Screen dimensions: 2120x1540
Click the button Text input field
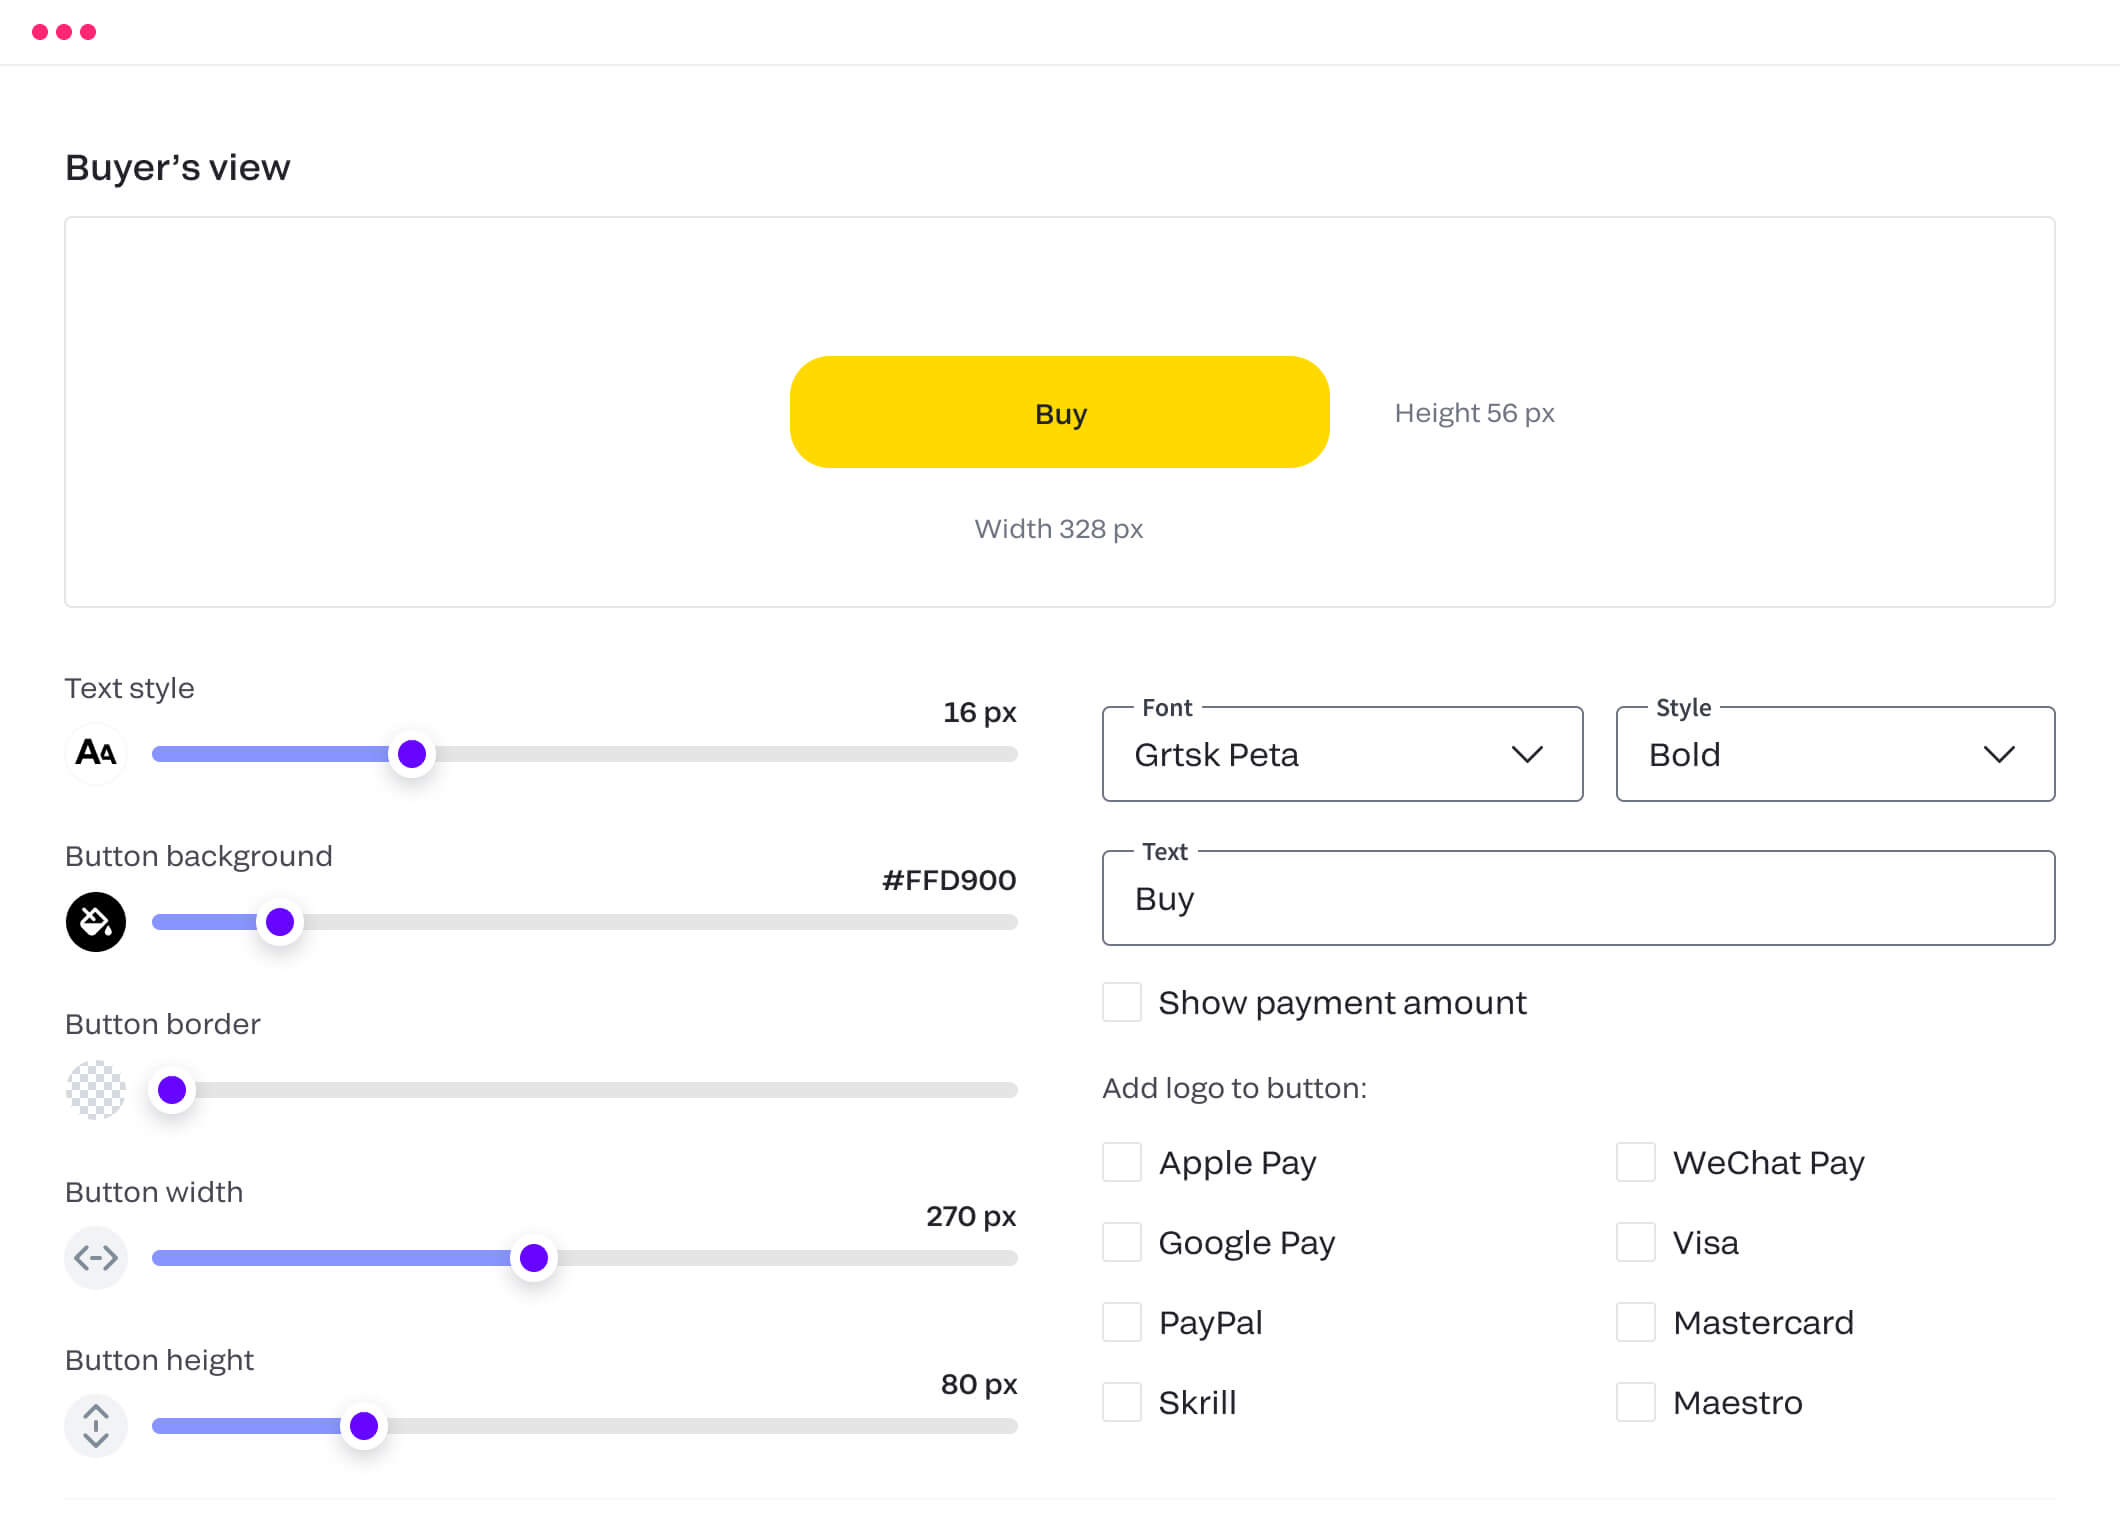coord(1578,898)
